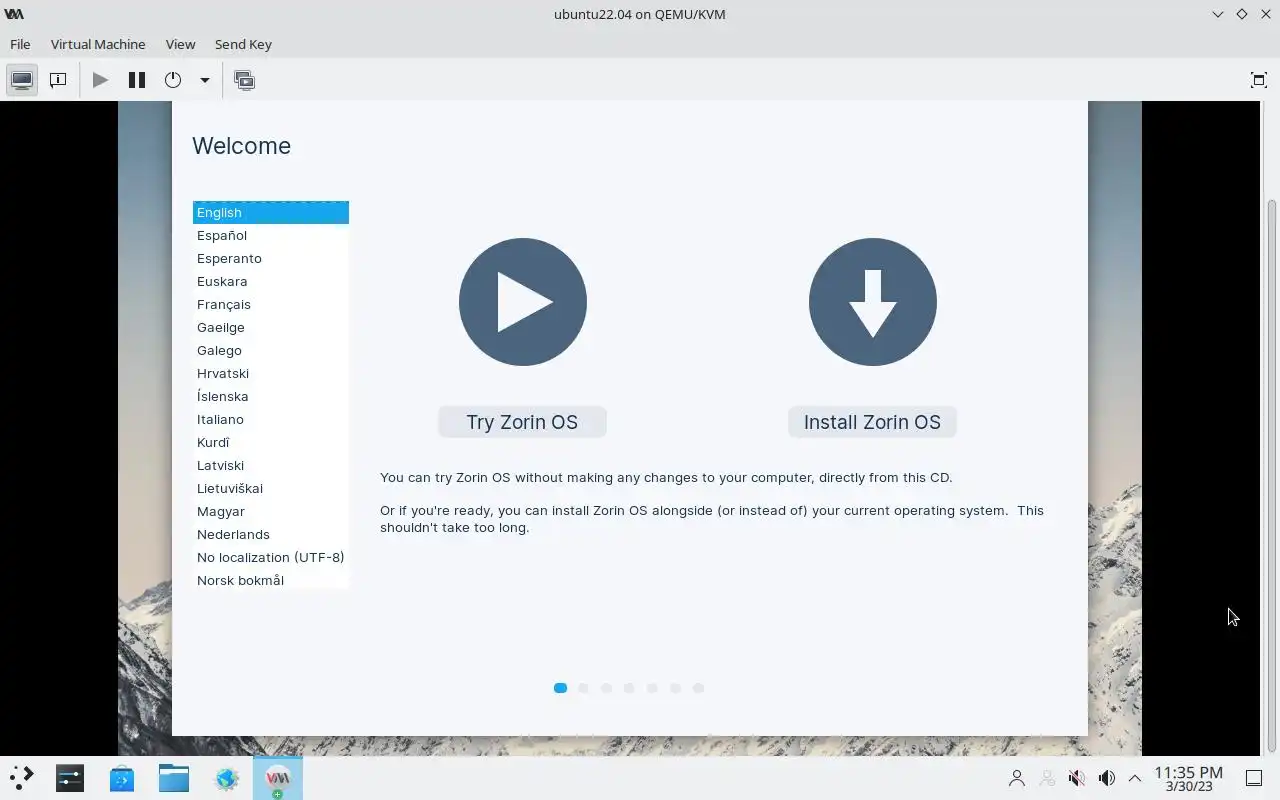Select Español in the language list
Image resolution: width=1280 pixels, height=800 pixels.
point(271,235)
